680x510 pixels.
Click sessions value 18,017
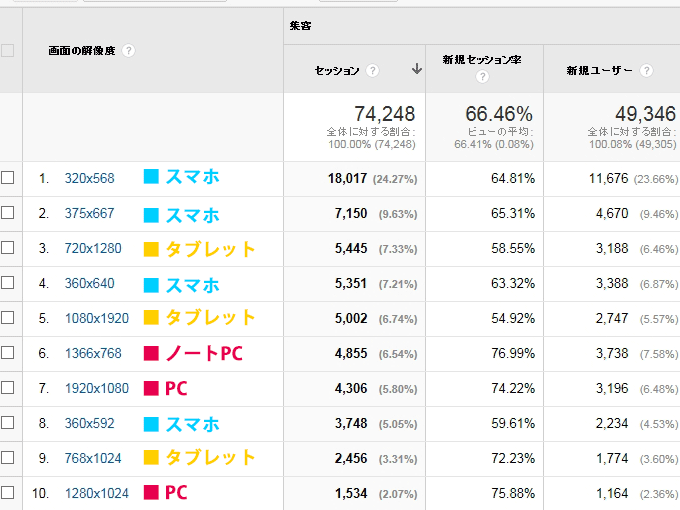pyautogui.click(x=347, y=178)
